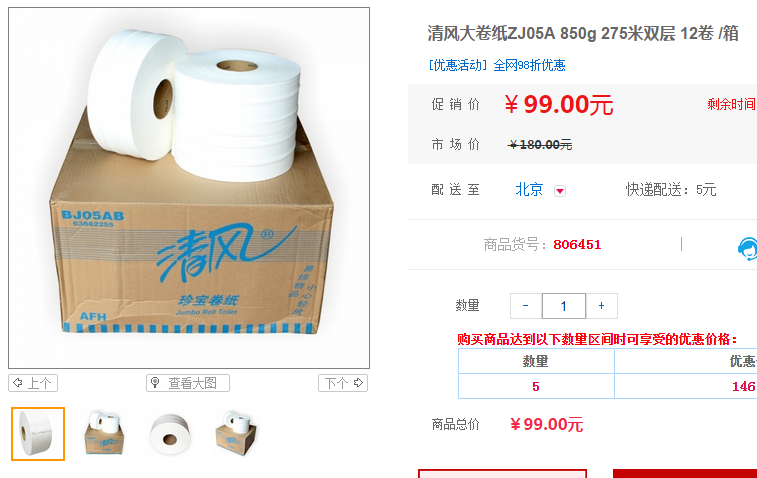The image size is (757, 478).
Task: Select the second thumbnail with box and rolls
Action: click(x=104, y=434)
